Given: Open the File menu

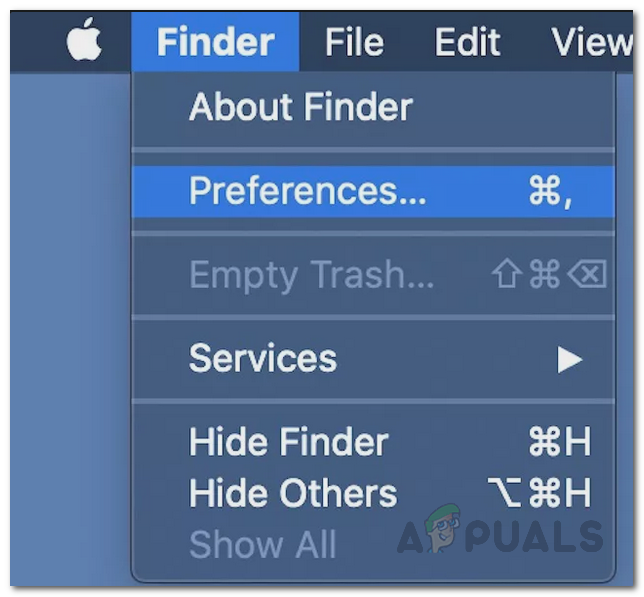Looking at the screenshot, I should (x=355, y=43).
